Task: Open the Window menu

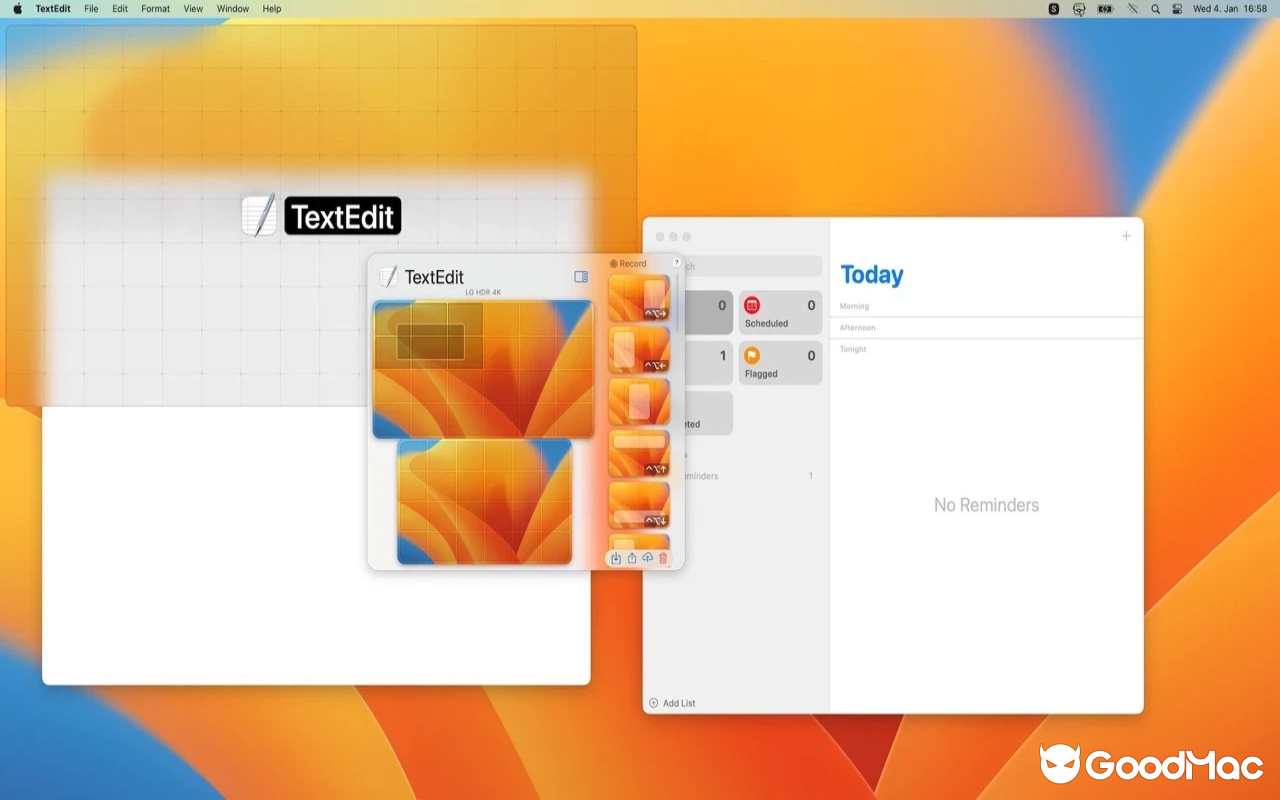Action: (233, 9)
